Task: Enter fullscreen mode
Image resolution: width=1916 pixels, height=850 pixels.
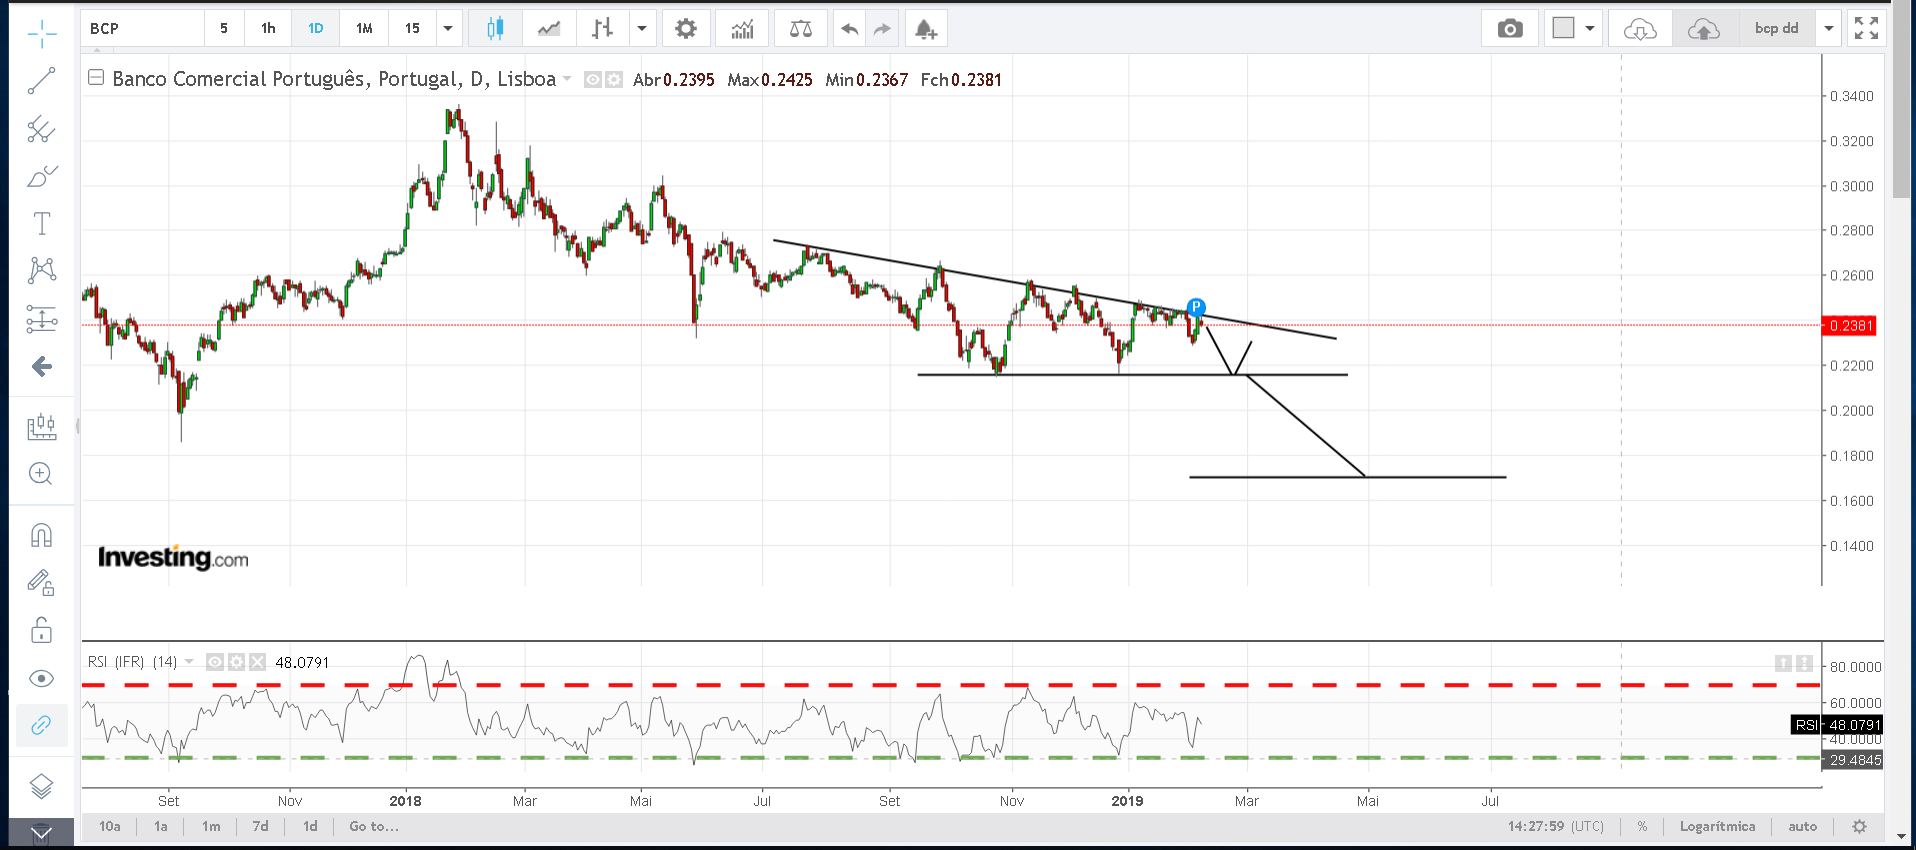Action: pos(1866,29)
